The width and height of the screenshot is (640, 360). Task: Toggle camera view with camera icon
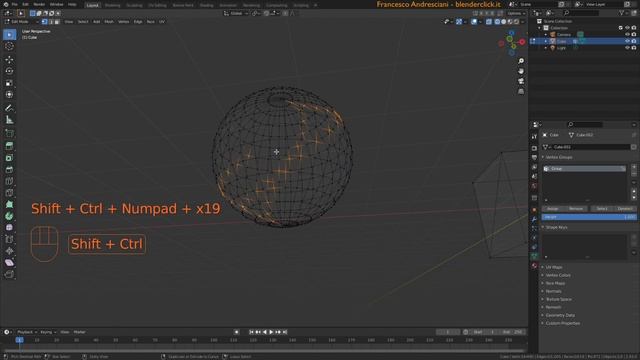[521, 81]
